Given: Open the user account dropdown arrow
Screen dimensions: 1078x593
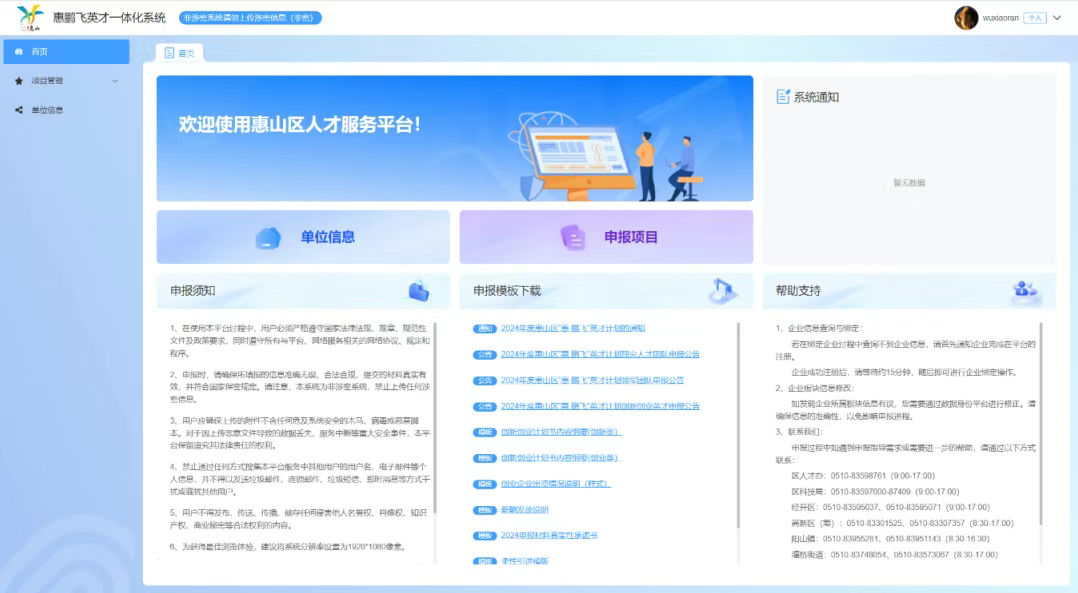Looking at the screenshot, I should pos(1056,18).
